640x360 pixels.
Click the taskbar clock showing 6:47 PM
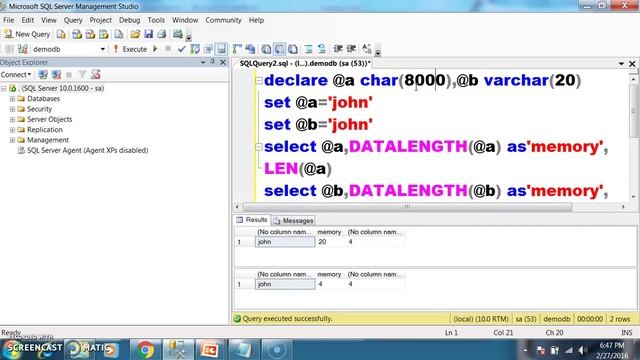(x=611, y=350)
